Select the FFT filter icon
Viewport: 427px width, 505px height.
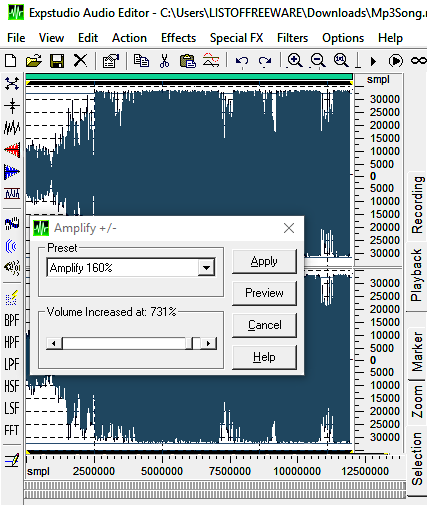point(12,430)
